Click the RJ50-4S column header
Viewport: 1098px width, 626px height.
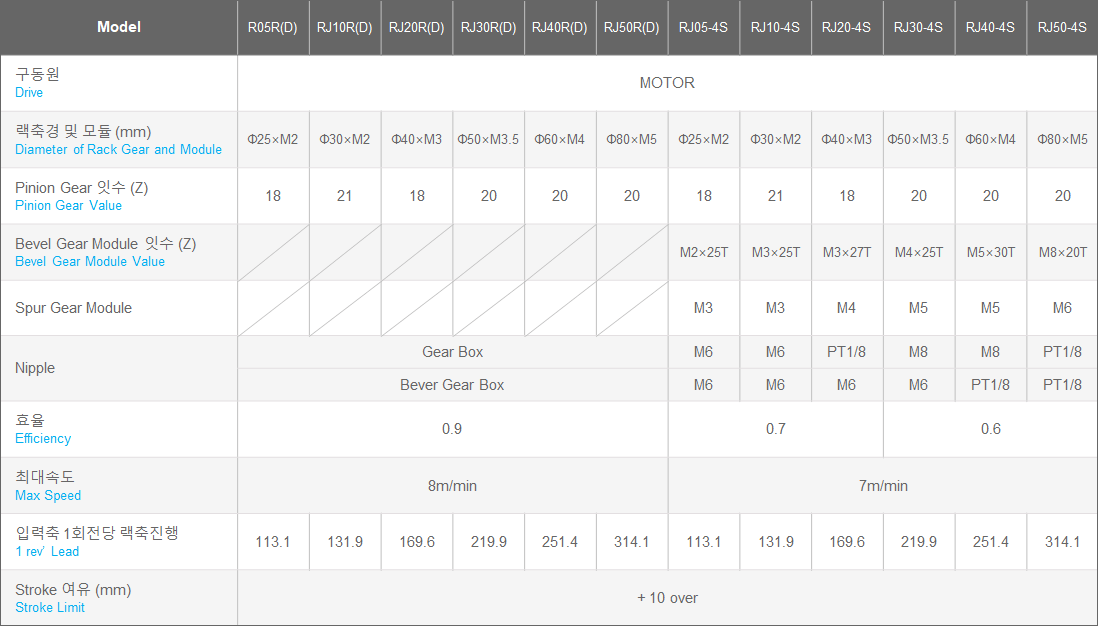coord(1062,27)
